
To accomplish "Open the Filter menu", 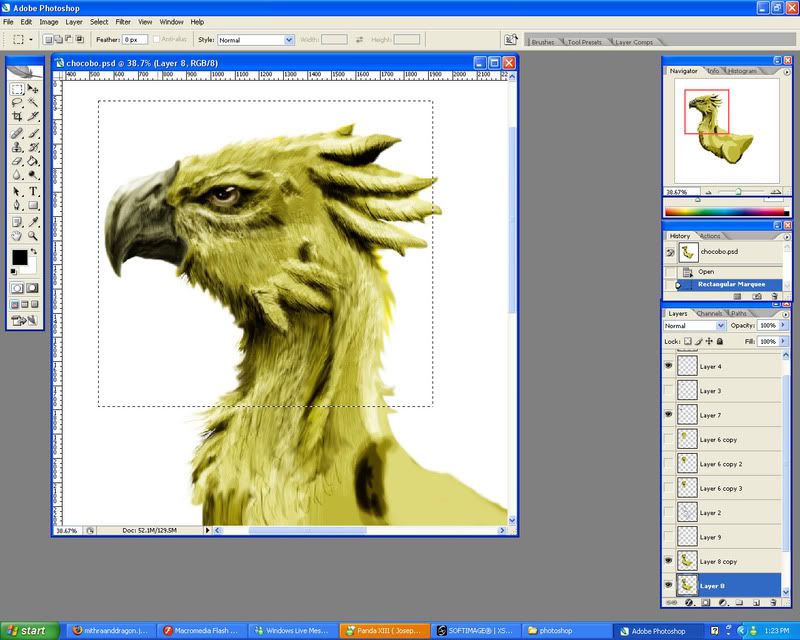I will (x=123, y=22).
